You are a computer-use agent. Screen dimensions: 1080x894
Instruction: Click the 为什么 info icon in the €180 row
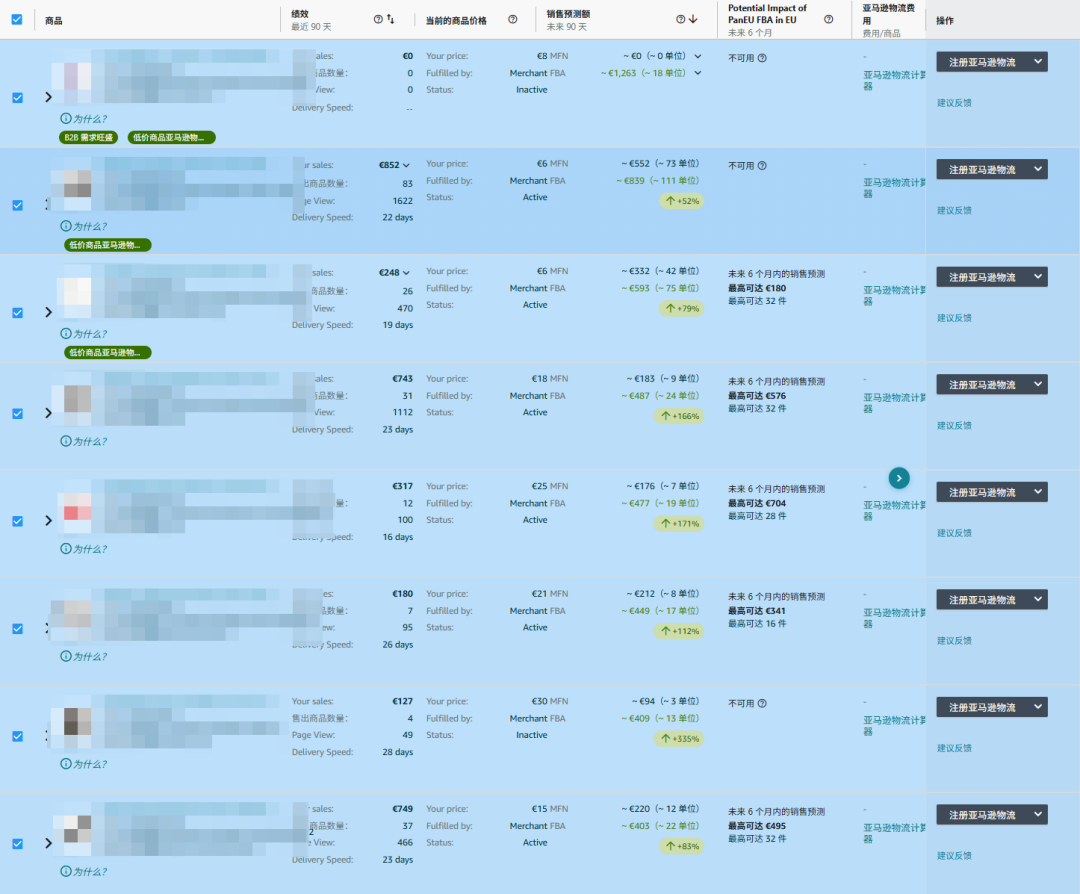(66, 656)
